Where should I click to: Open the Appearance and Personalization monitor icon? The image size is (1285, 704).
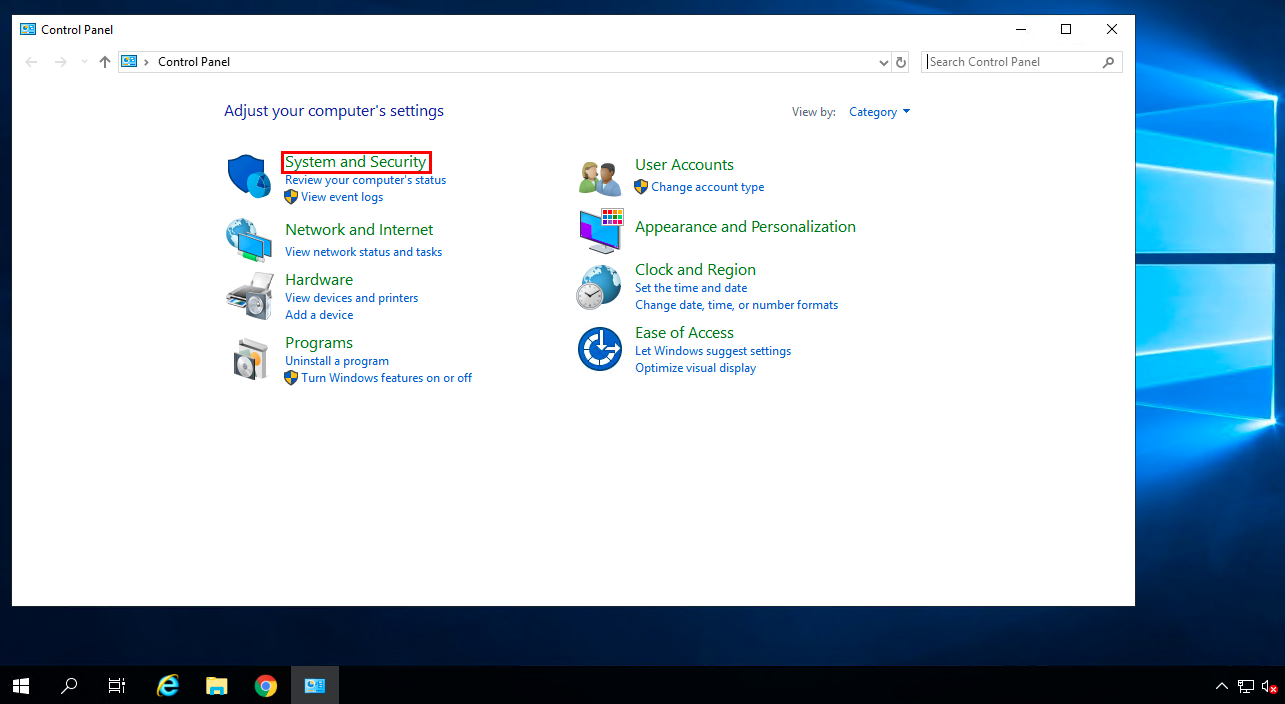(601, 231)
